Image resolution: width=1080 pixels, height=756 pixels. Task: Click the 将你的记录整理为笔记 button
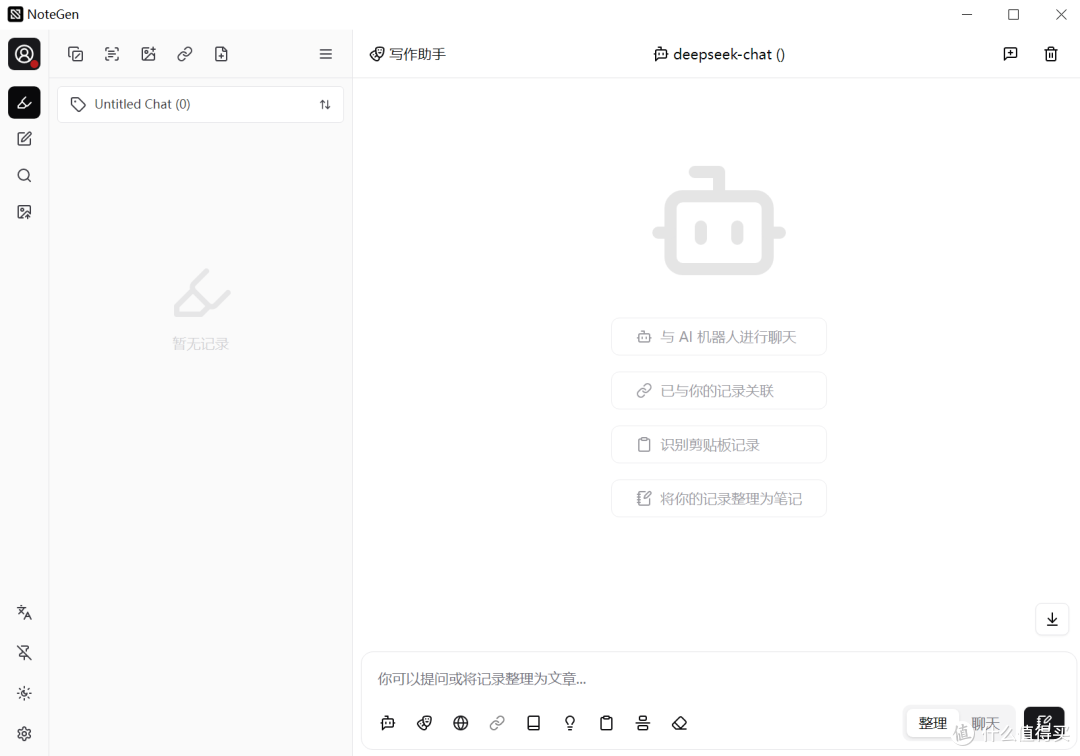click(718, 498)
